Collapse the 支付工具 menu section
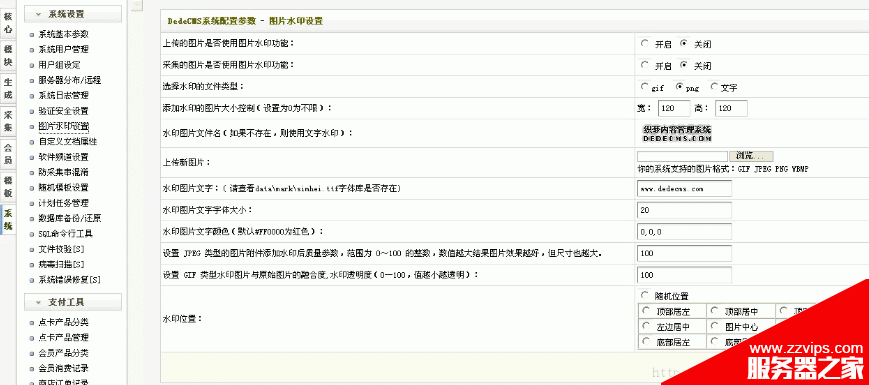 click(73, 302)
